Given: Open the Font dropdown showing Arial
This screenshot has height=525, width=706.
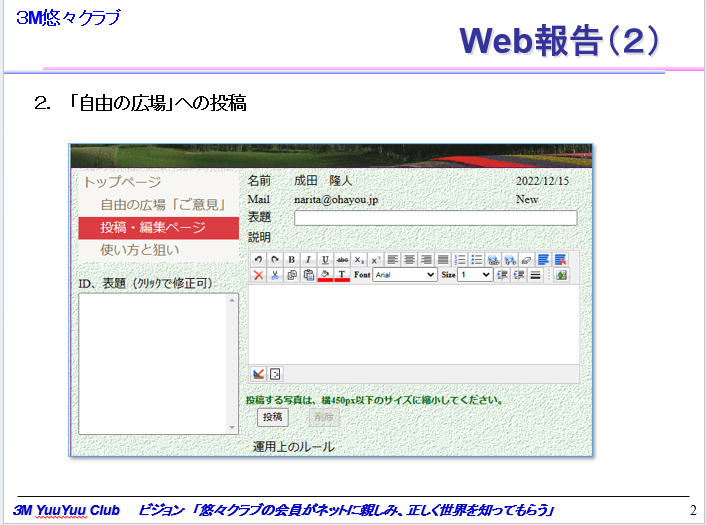Looking at the screenshot, I should pos(405,275).
